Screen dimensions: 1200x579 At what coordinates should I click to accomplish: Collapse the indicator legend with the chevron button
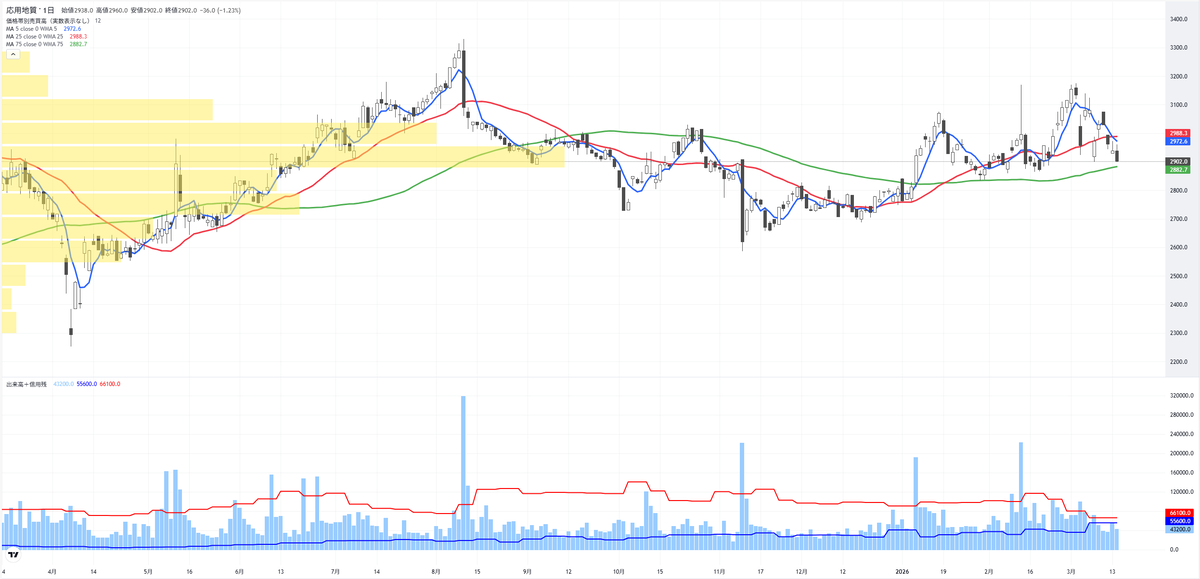coord(14,55)
